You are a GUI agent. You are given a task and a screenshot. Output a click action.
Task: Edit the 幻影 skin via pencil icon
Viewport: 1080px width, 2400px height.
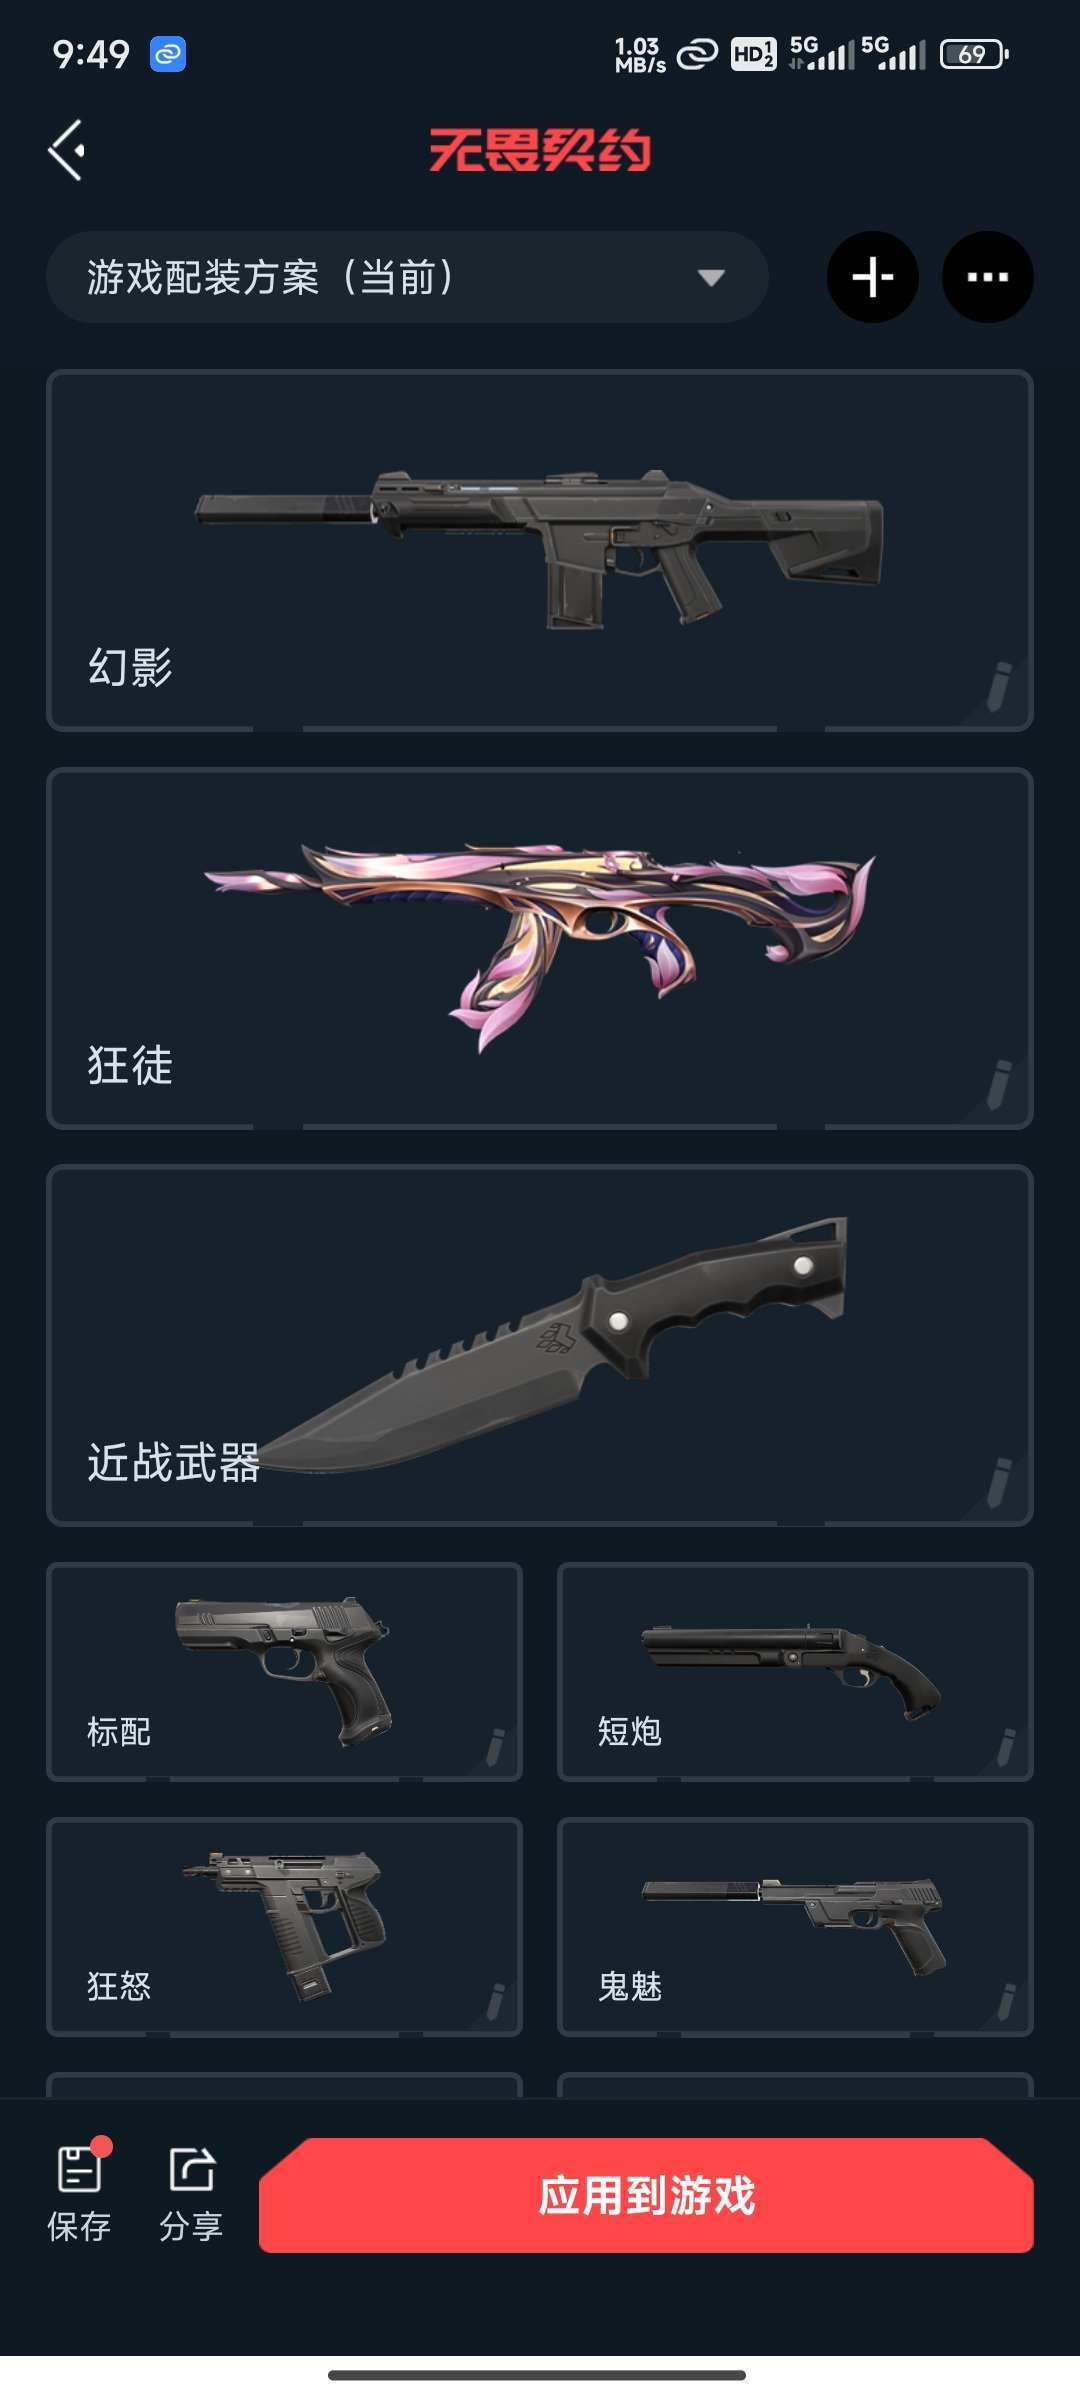coord(999,686)
